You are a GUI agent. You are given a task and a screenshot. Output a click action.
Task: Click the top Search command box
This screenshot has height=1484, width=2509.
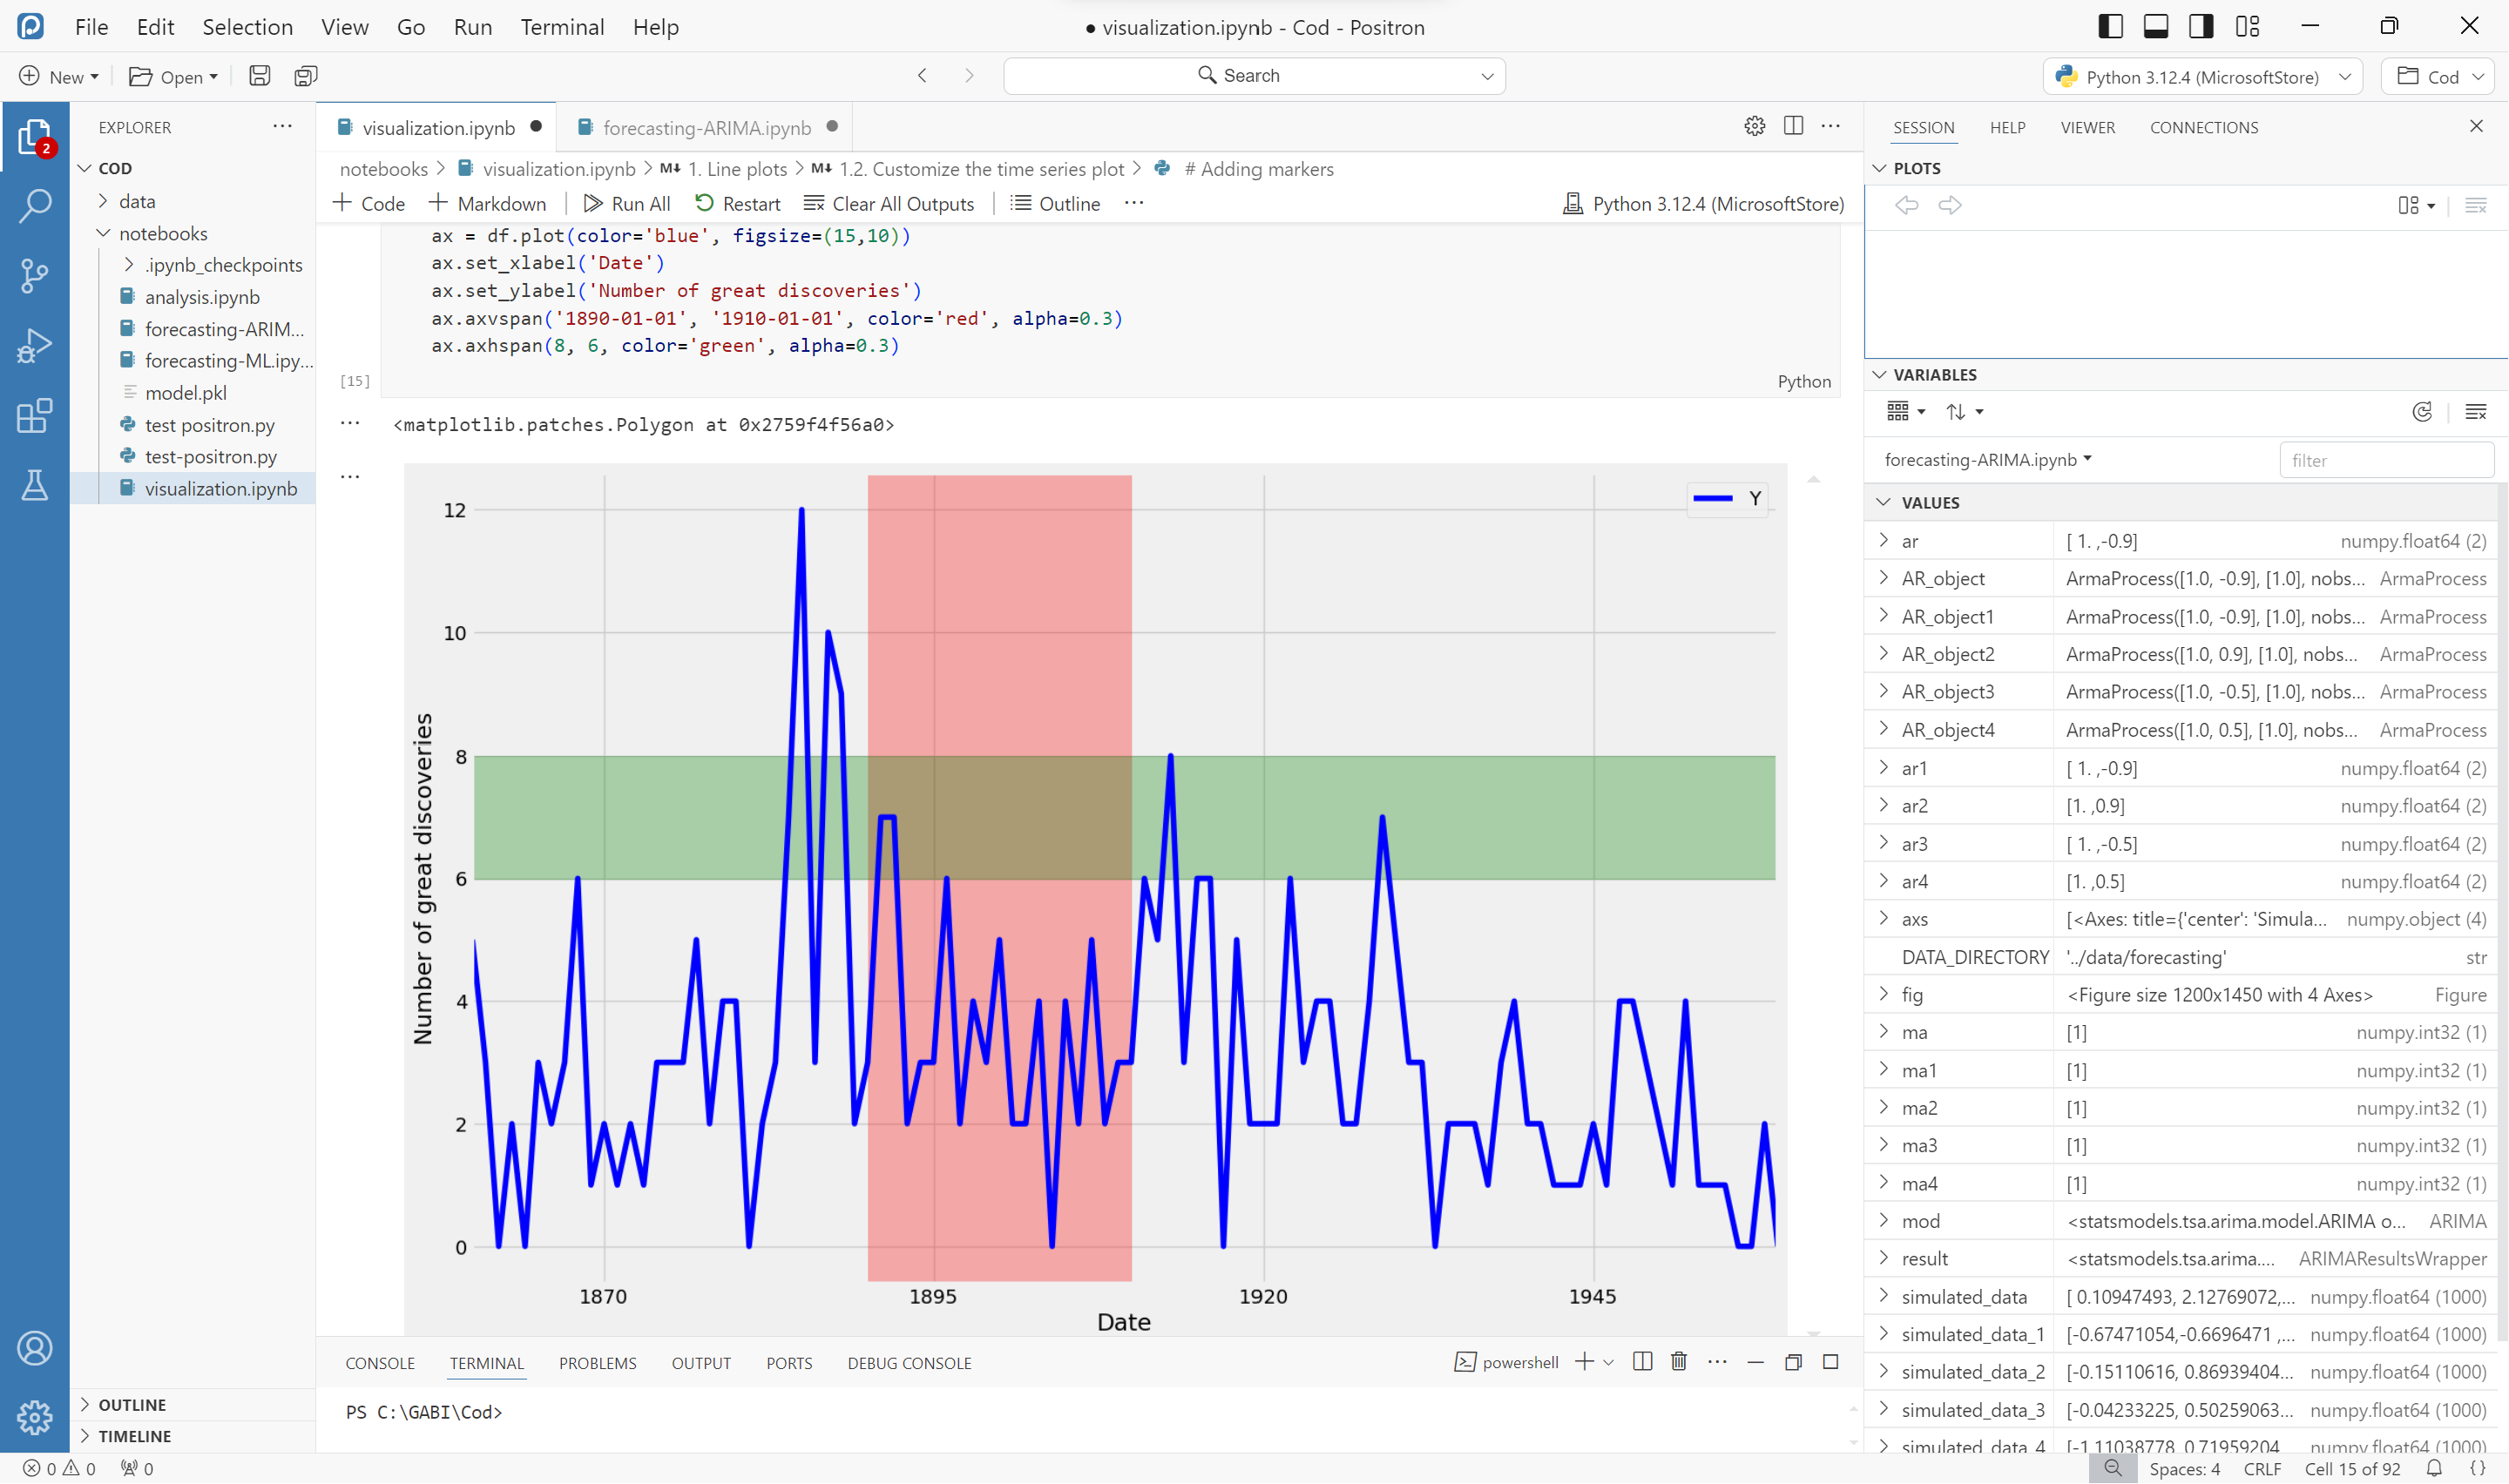[x=1254, y=76]
